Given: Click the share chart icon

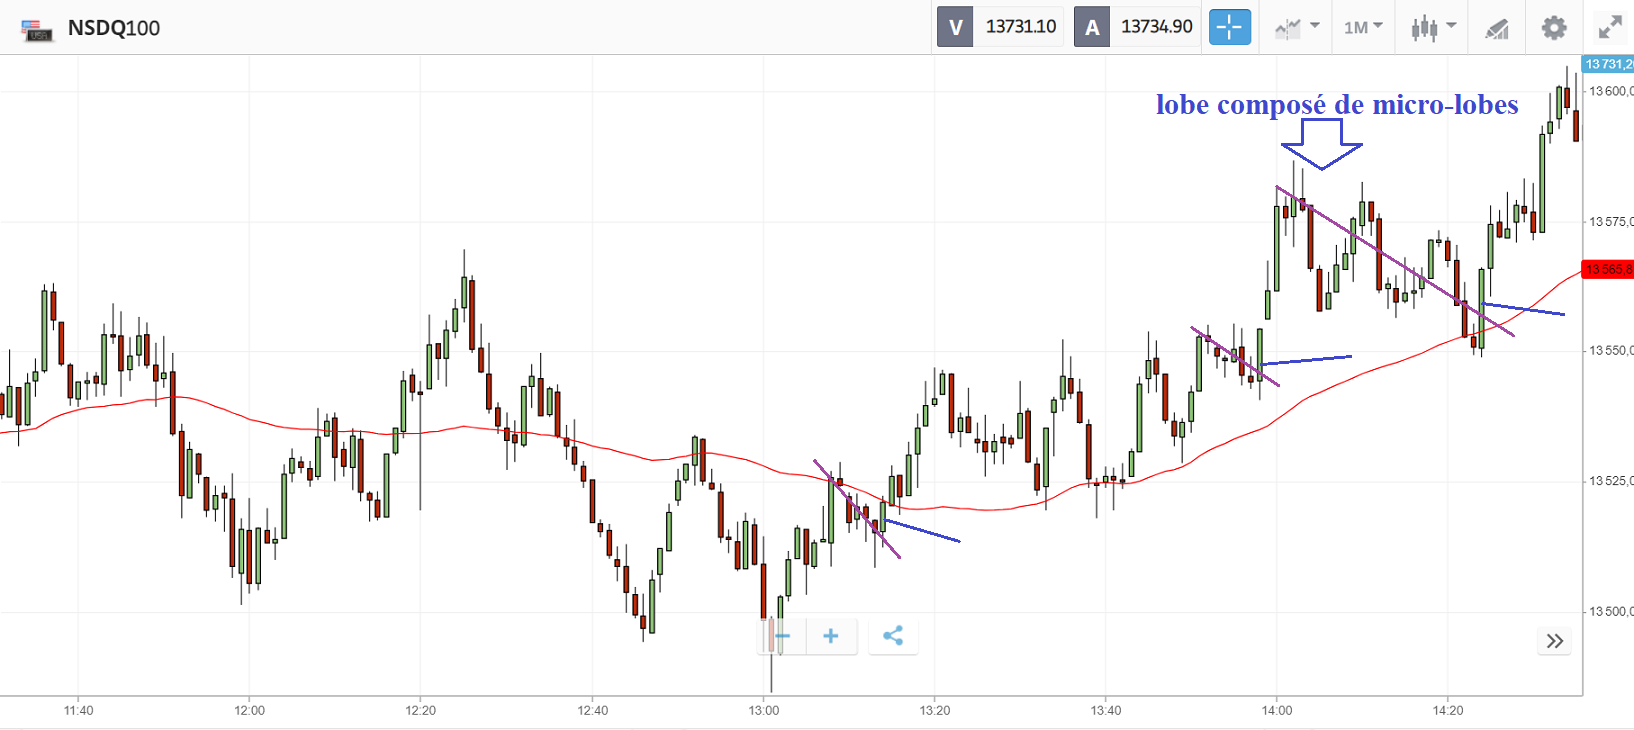Looking at the screenshot, I should coord(893,636).
